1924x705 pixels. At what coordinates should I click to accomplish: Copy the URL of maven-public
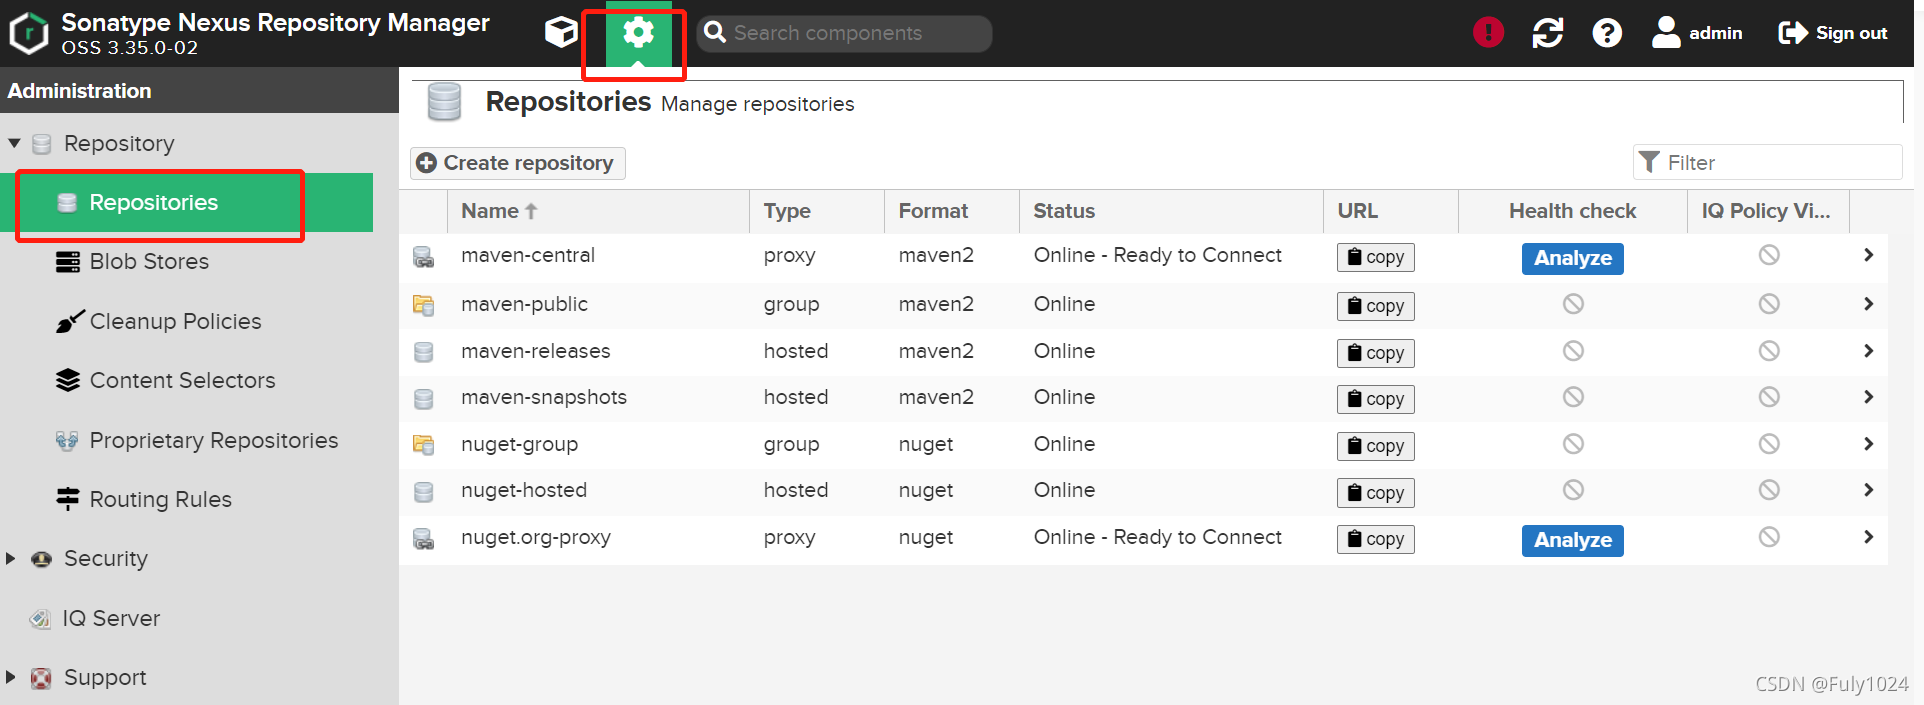tap(1375, 306)
